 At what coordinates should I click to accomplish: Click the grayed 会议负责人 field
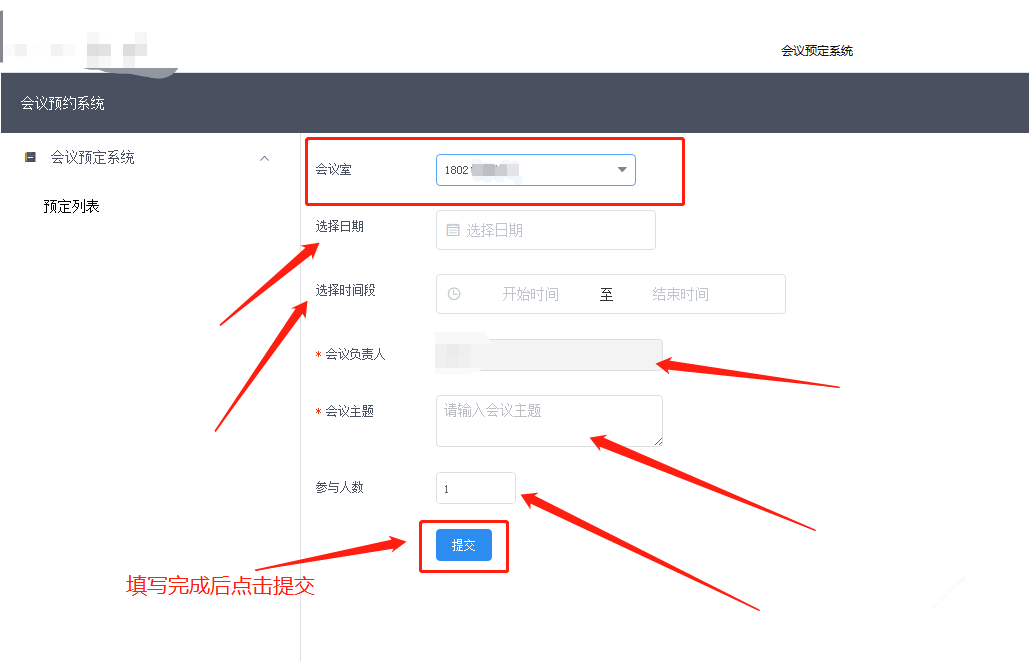[x=548, y=356]
